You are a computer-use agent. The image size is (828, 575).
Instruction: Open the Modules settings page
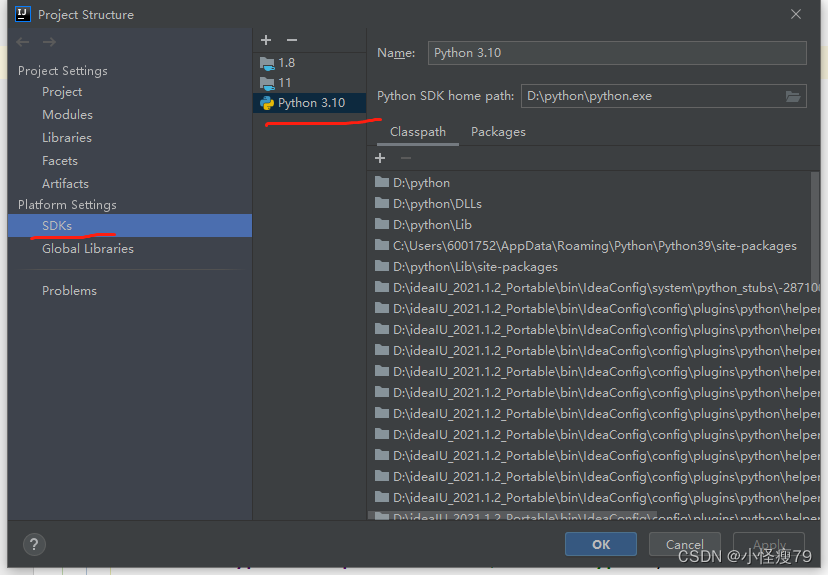click(67, 115)
